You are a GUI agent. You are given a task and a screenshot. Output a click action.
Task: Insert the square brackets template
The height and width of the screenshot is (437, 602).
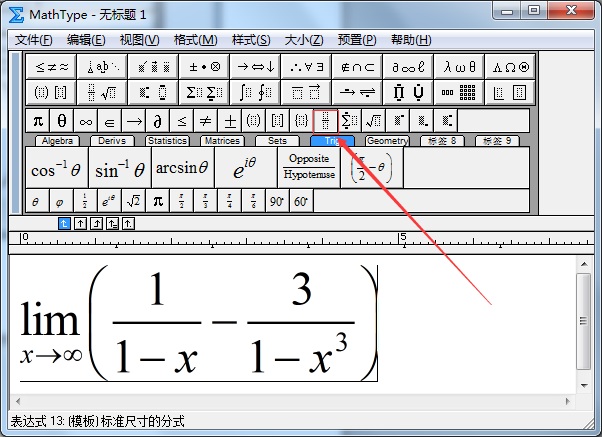277,121
